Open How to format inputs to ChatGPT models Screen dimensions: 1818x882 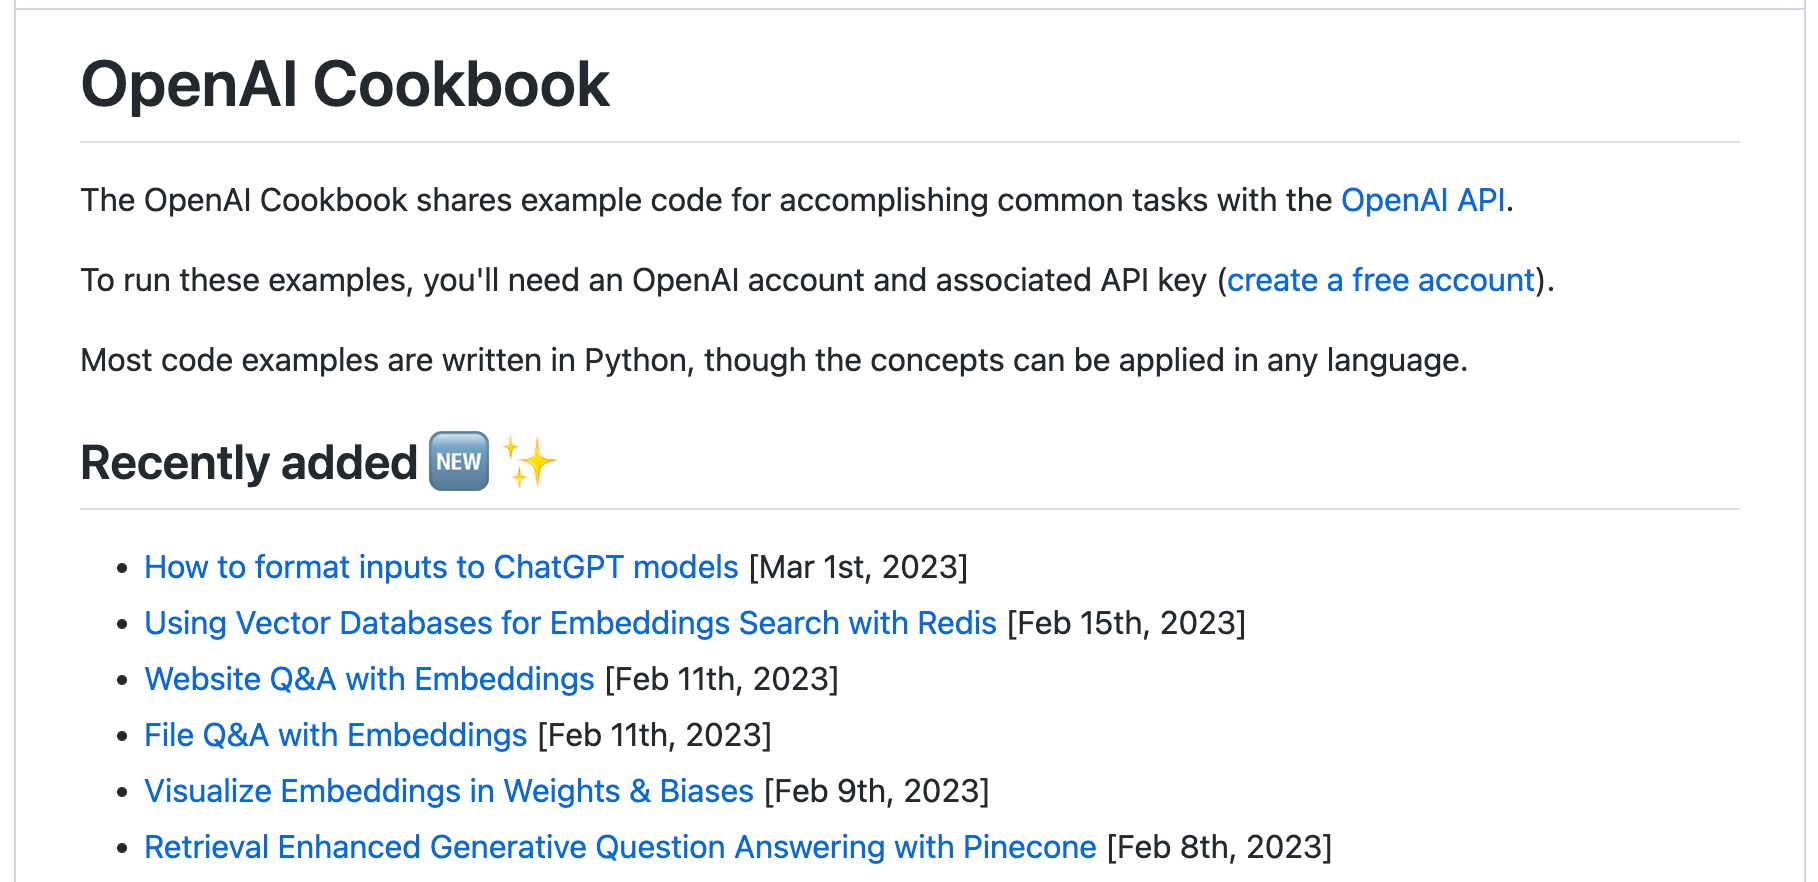441,567
